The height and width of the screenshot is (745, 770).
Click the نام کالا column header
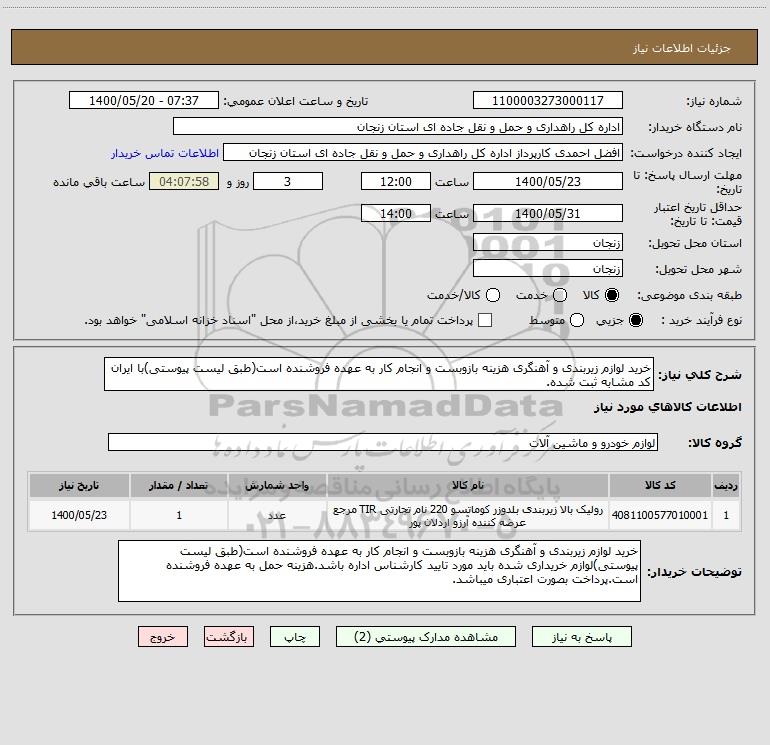(x=468, y=485)
